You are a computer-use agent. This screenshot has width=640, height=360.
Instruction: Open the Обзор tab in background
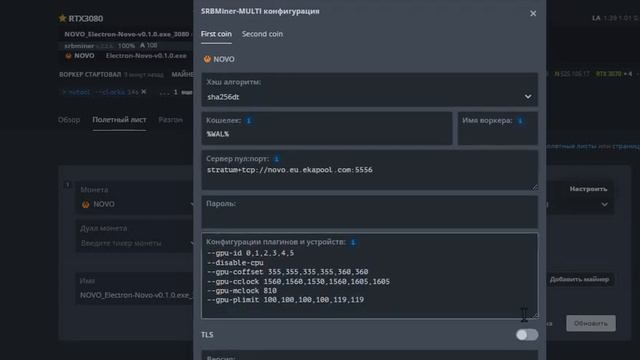point(69,120)
